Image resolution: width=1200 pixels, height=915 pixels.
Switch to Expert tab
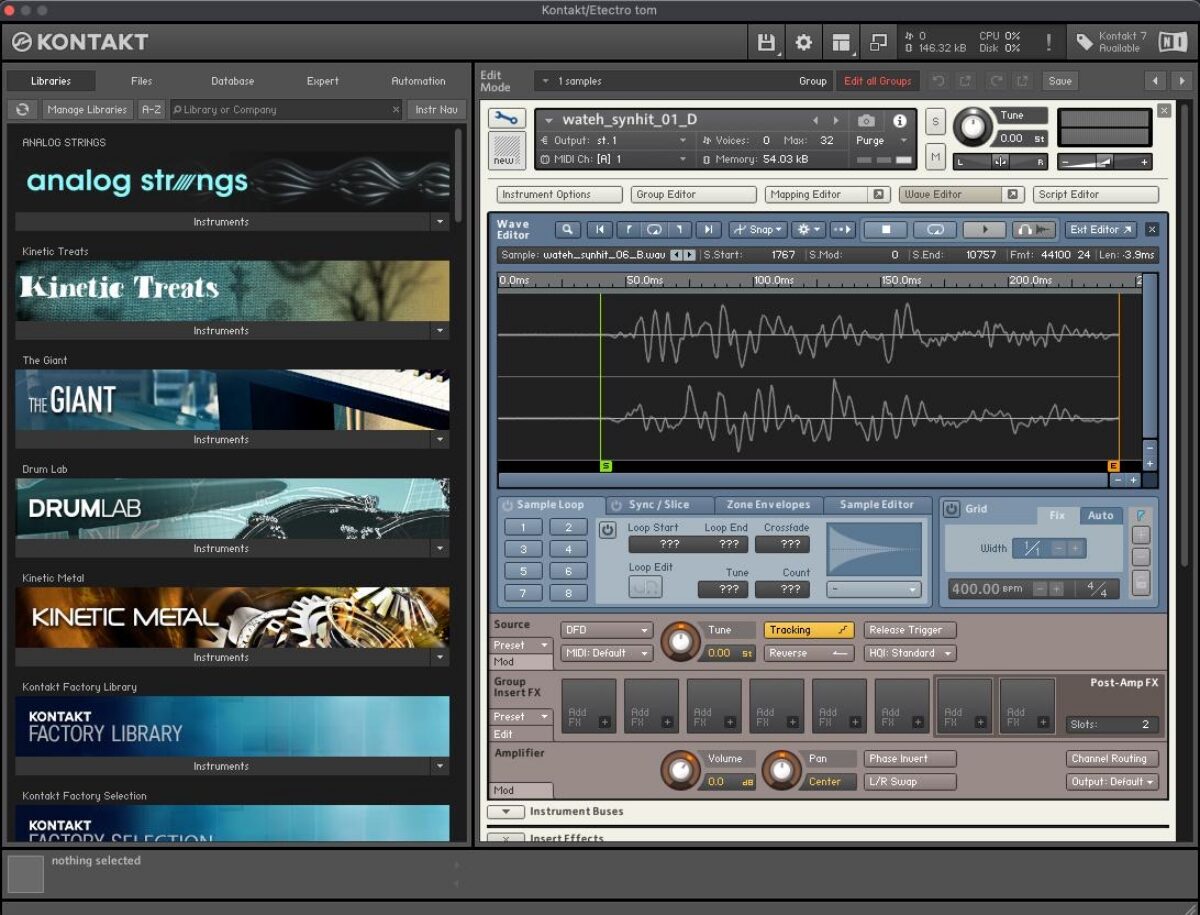[323, 81]
